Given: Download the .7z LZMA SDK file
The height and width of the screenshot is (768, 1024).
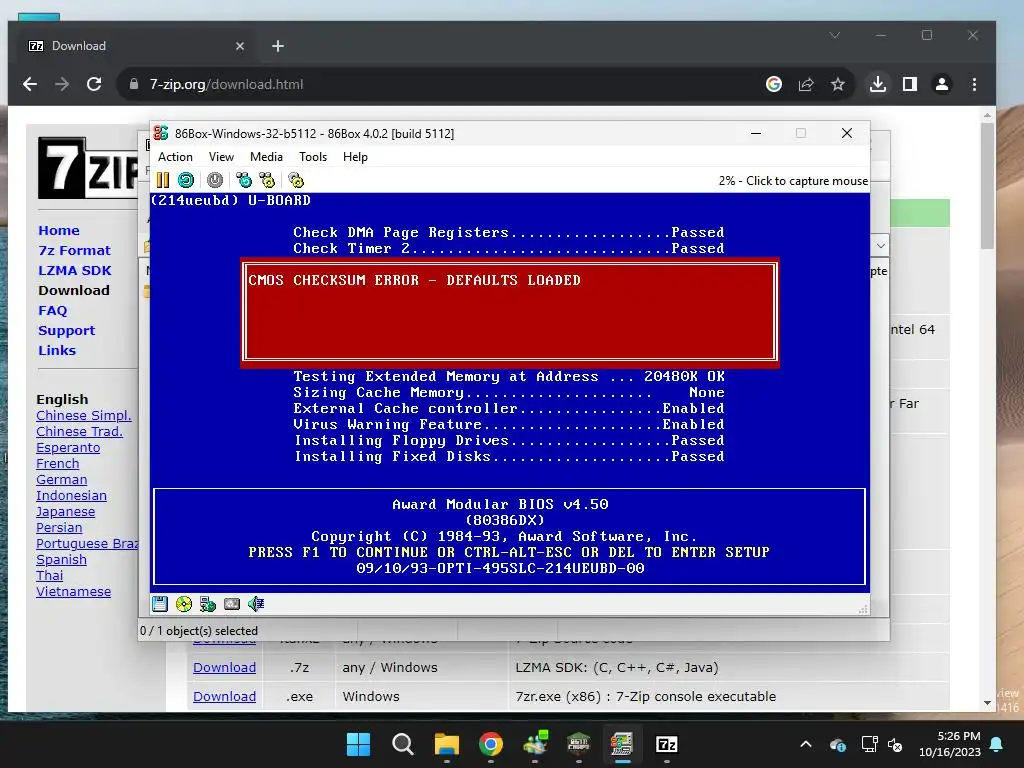Looking at the screenshot, I should [x=224, y=667].
